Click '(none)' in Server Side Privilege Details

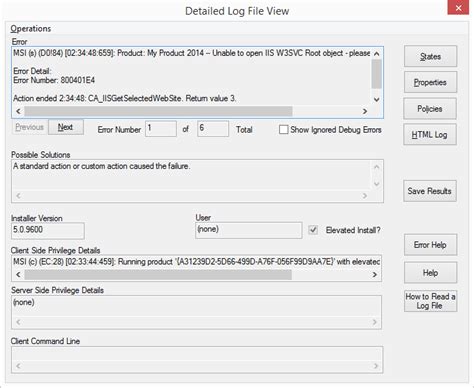pyautogui.click(x=23, y=302)
